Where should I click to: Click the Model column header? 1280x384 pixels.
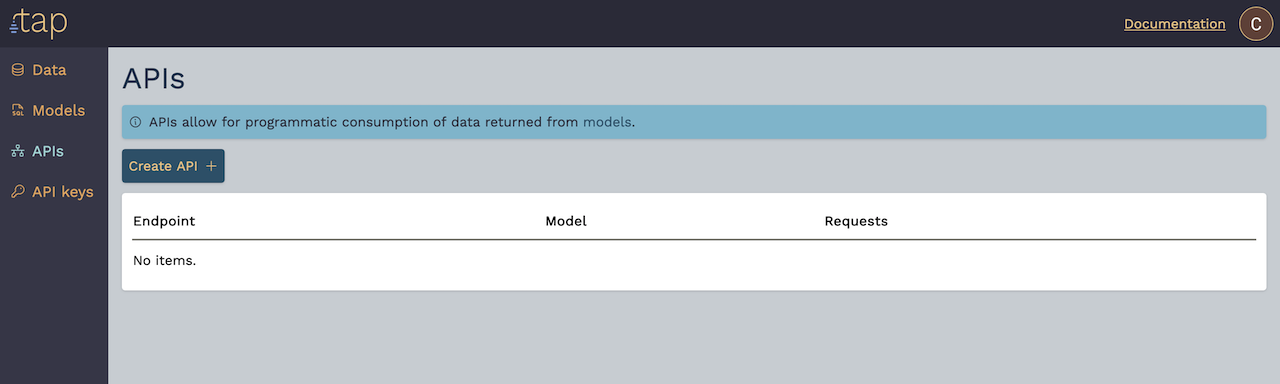click(566, 221)
